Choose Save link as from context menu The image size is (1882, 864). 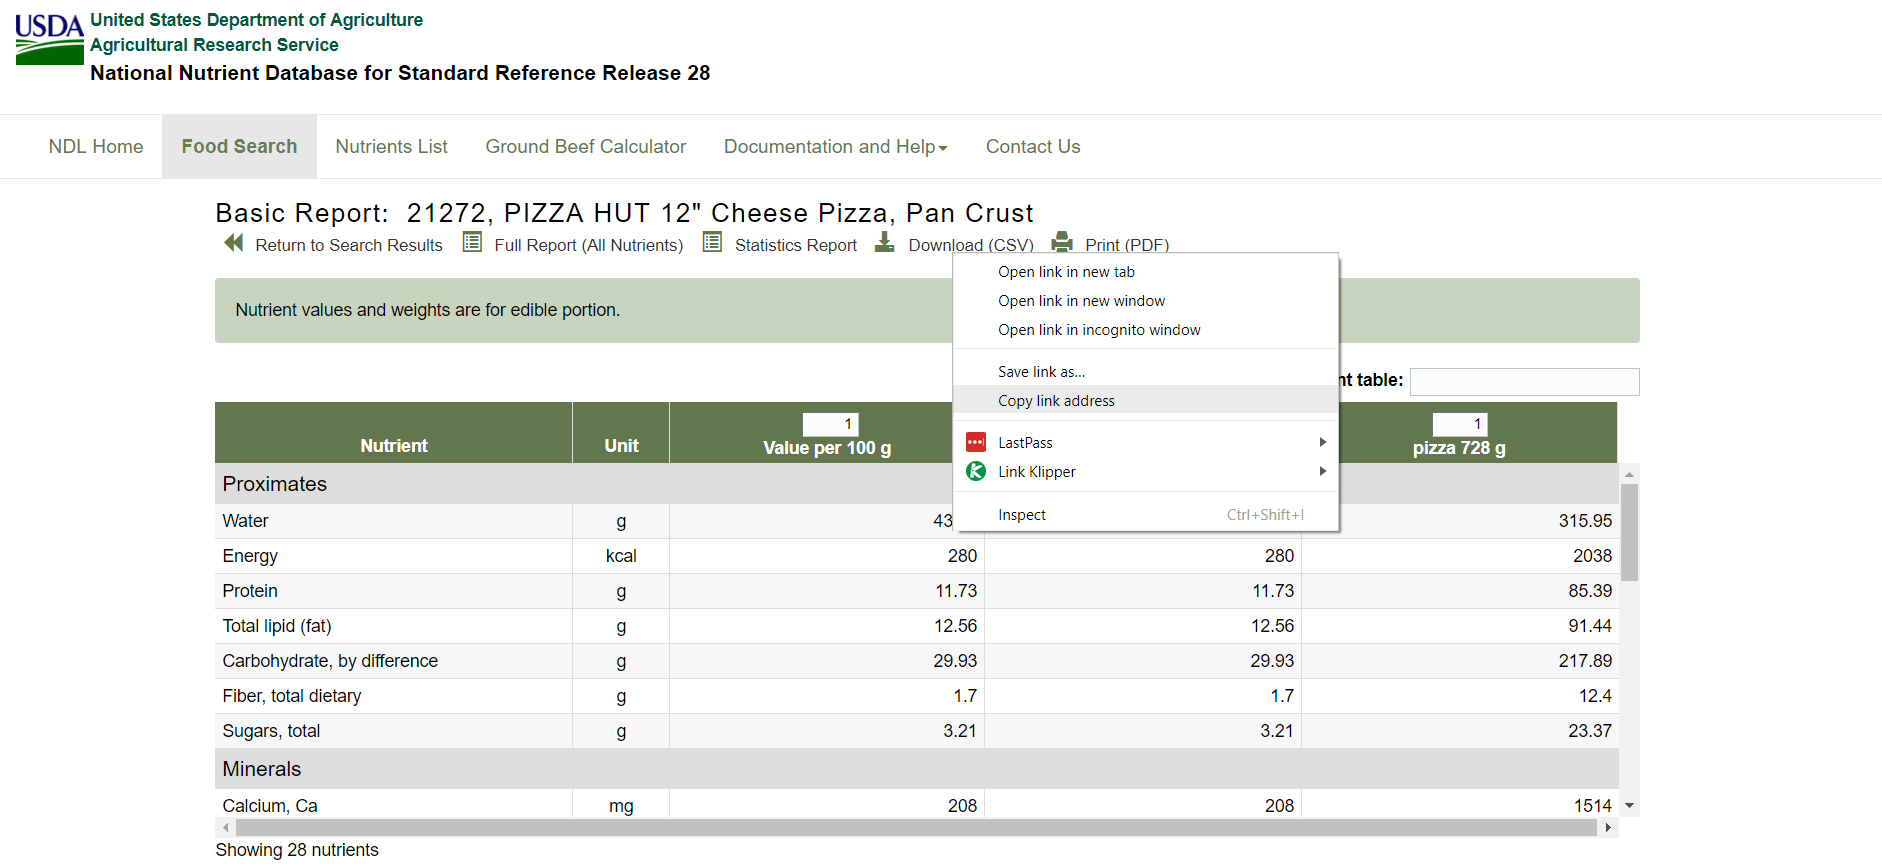coord(1041,372)
